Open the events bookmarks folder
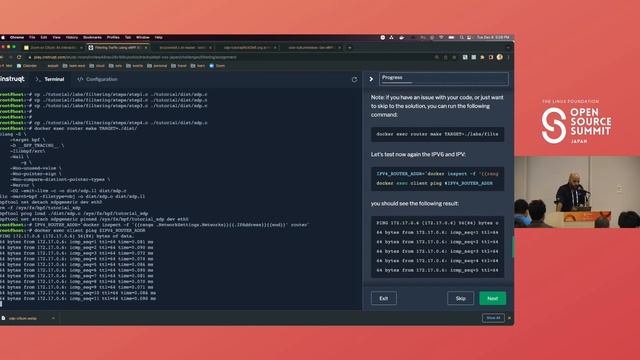This screenshot has height=360, width=640. pyautogui.click(x=134, y=66)
